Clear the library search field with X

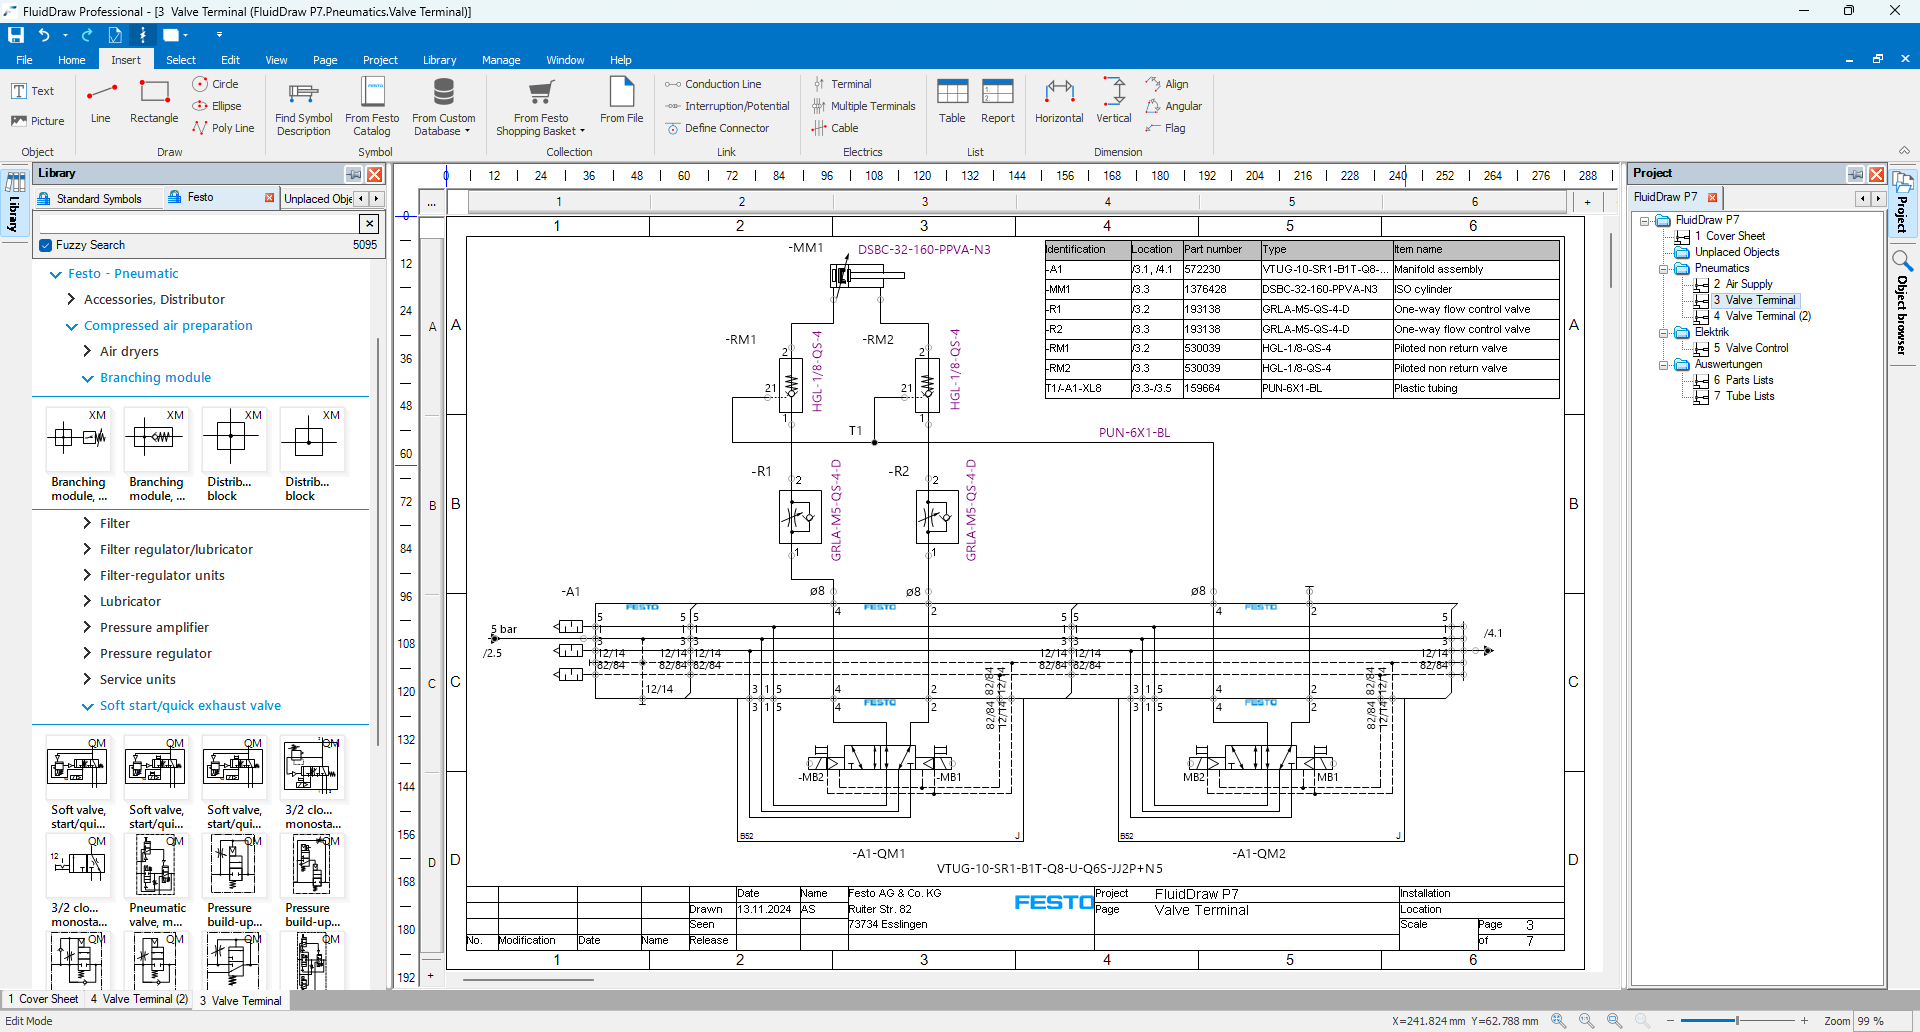coord(370,223)
